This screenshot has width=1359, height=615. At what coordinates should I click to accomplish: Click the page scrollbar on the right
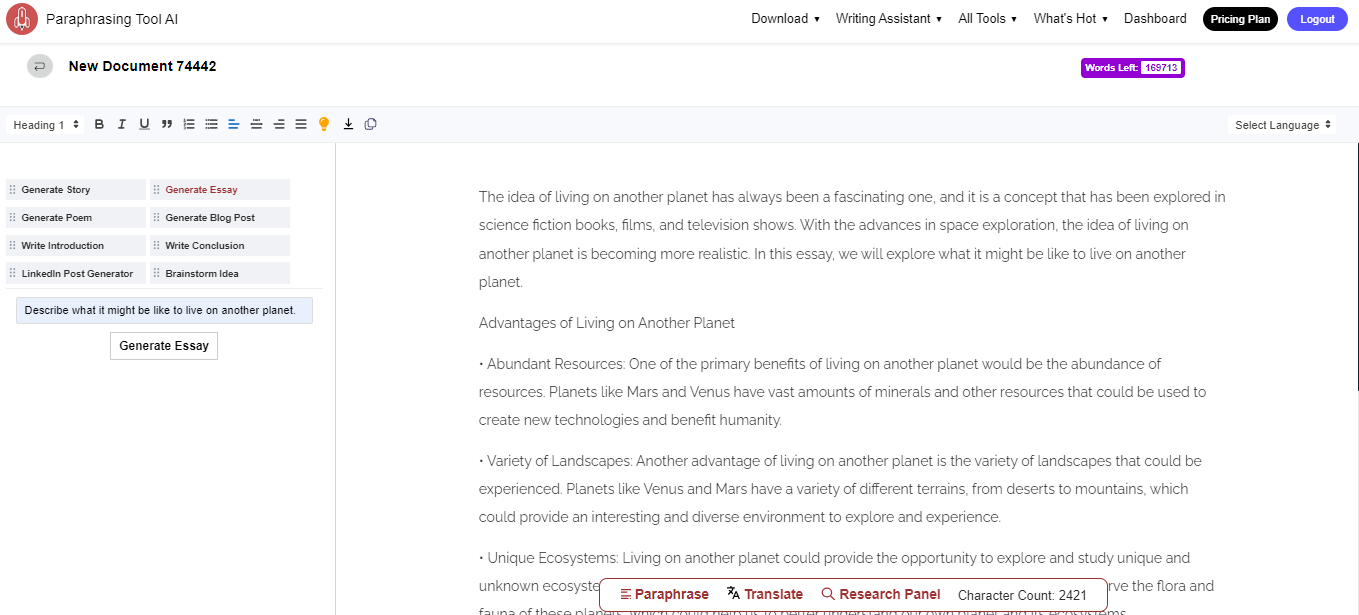click(x=1357, y=266)
